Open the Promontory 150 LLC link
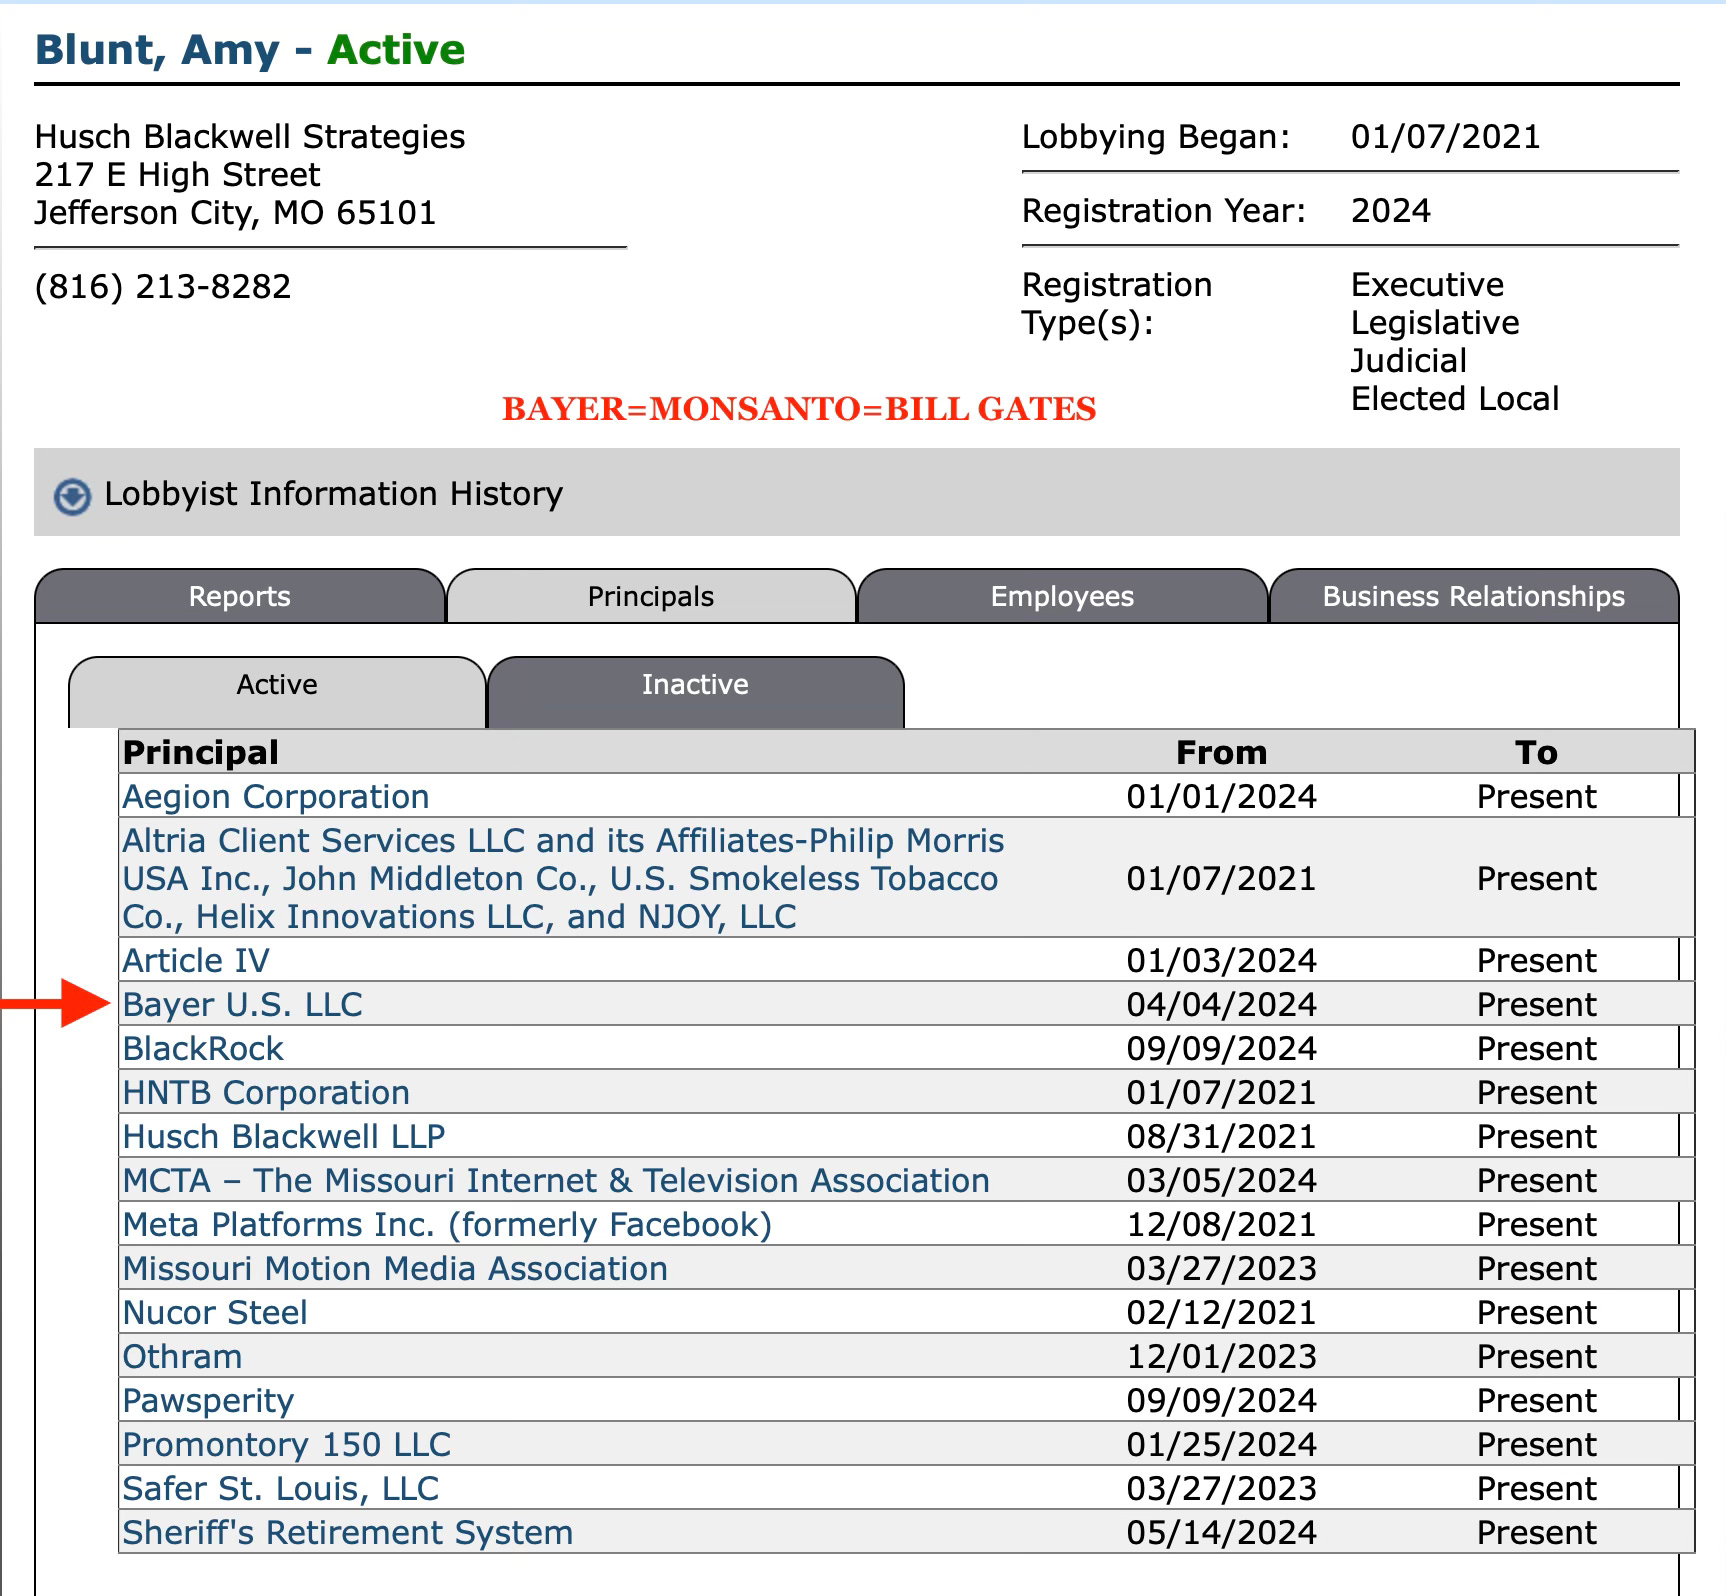The image size is (1726, 1596). (x=286, y=1445)
